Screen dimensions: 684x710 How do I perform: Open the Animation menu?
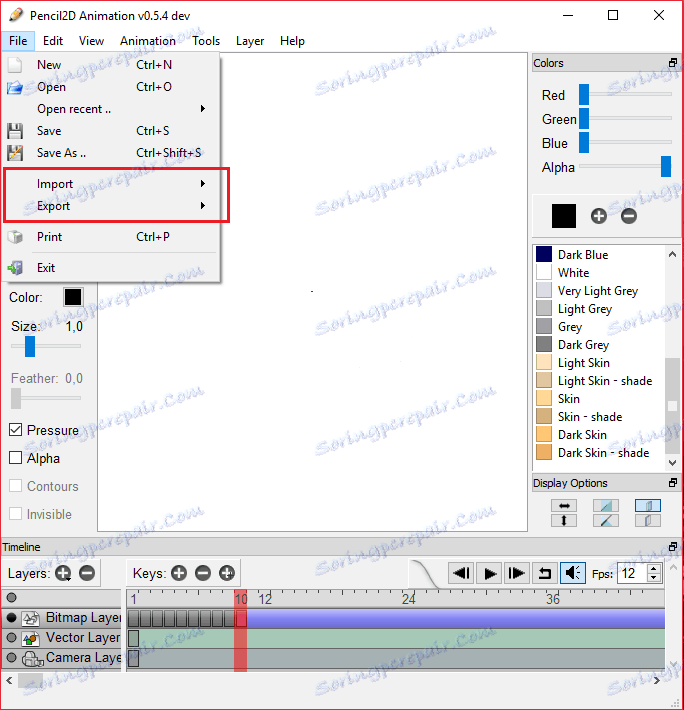tap(148, 41)
